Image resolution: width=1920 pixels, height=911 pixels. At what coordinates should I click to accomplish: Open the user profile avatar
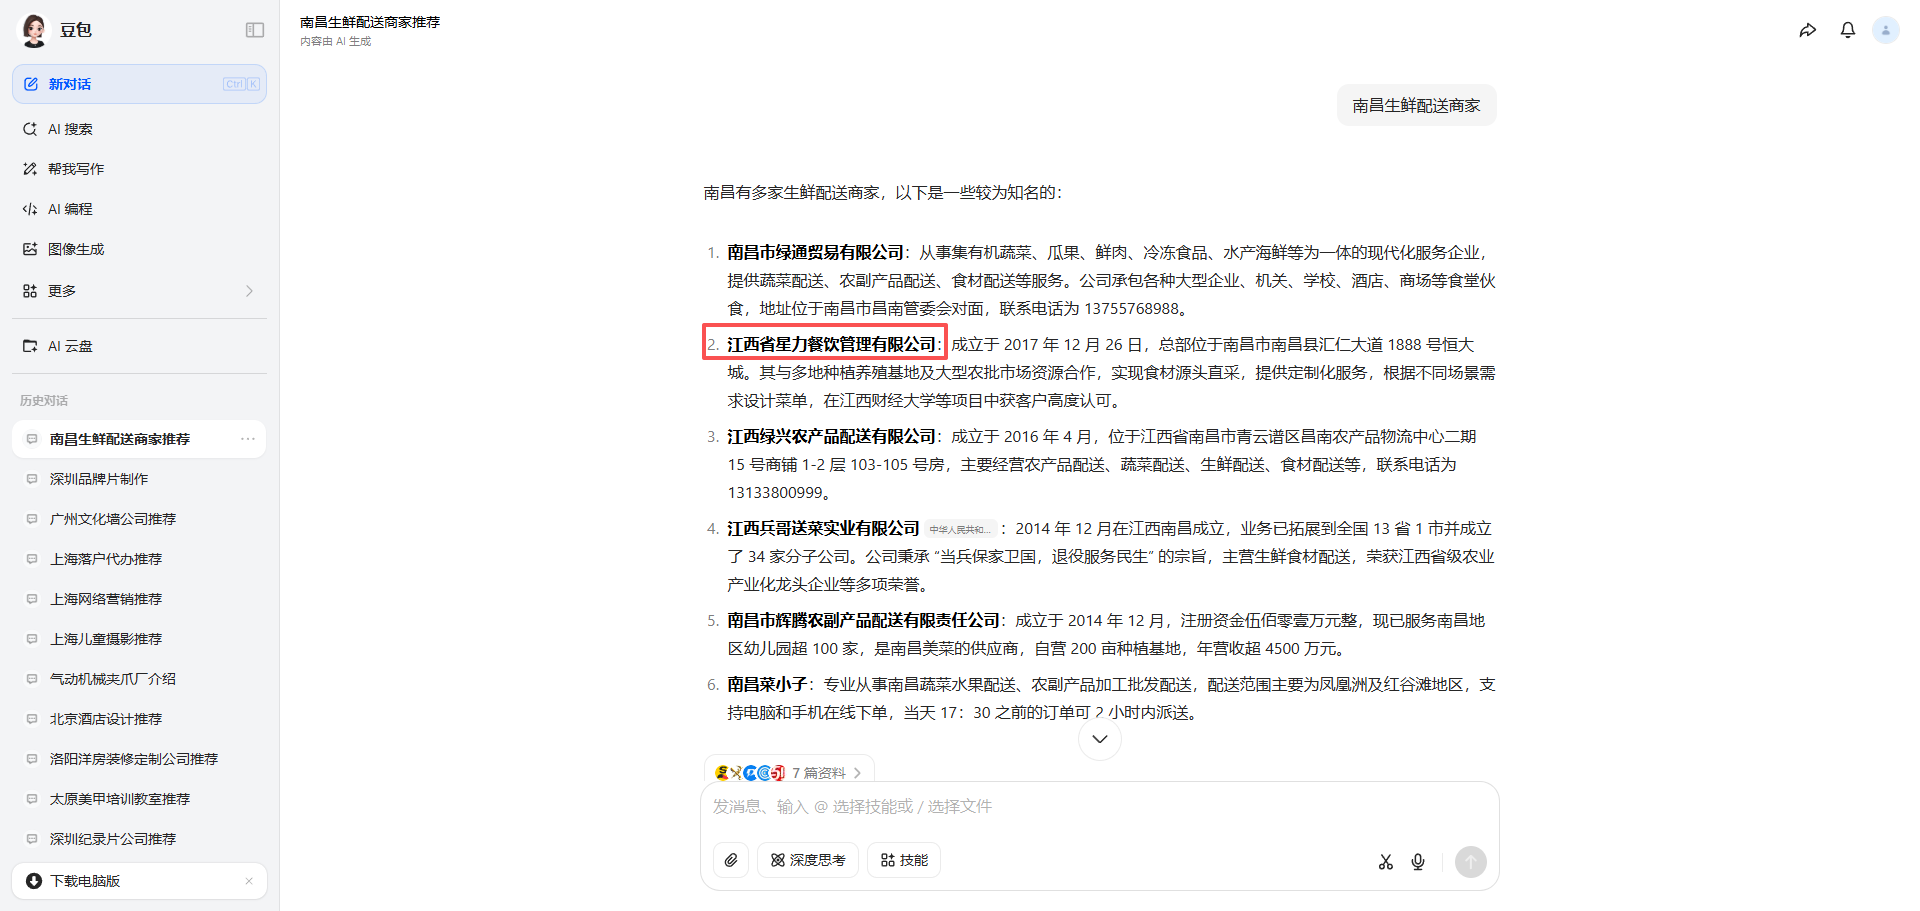tap(1885, 30)
